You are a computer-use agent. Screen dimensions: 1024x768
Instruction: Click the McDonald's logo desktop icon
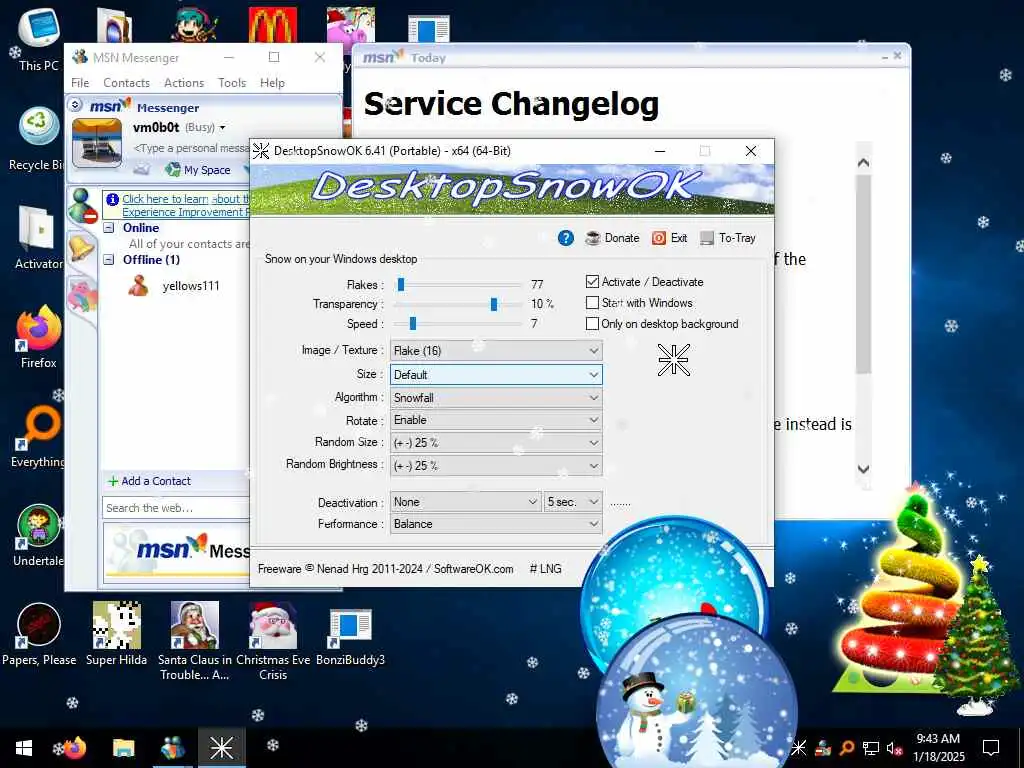[x=273, y=26]
